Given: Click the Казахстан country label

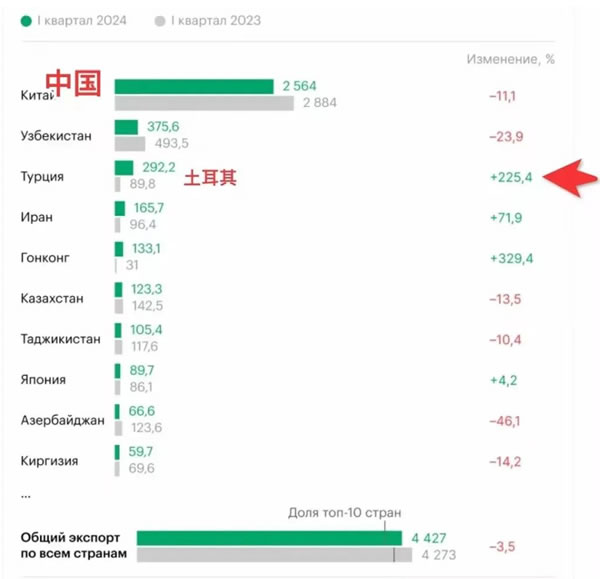Looking at the screenshot, I should point(52,298).
